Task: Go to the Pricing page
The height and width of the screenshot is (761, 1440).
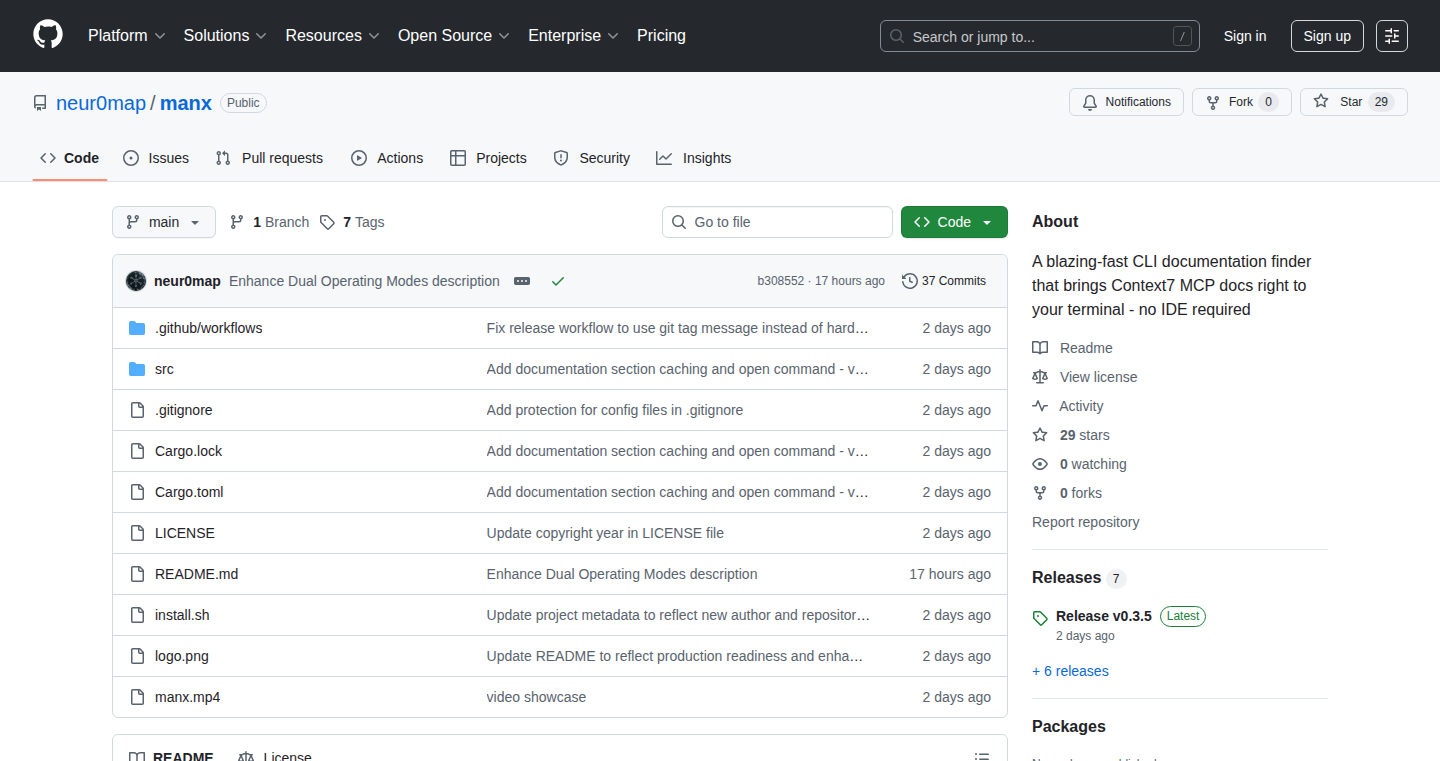Action: click(661, 35)
